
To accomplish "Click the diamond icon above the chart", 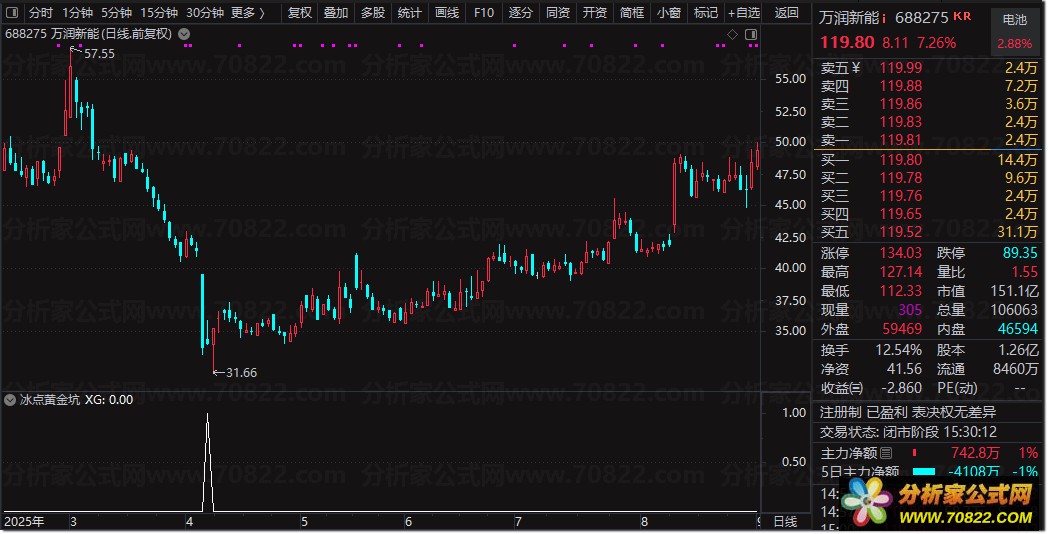I will pyautogui.click(x=733, y=34).
